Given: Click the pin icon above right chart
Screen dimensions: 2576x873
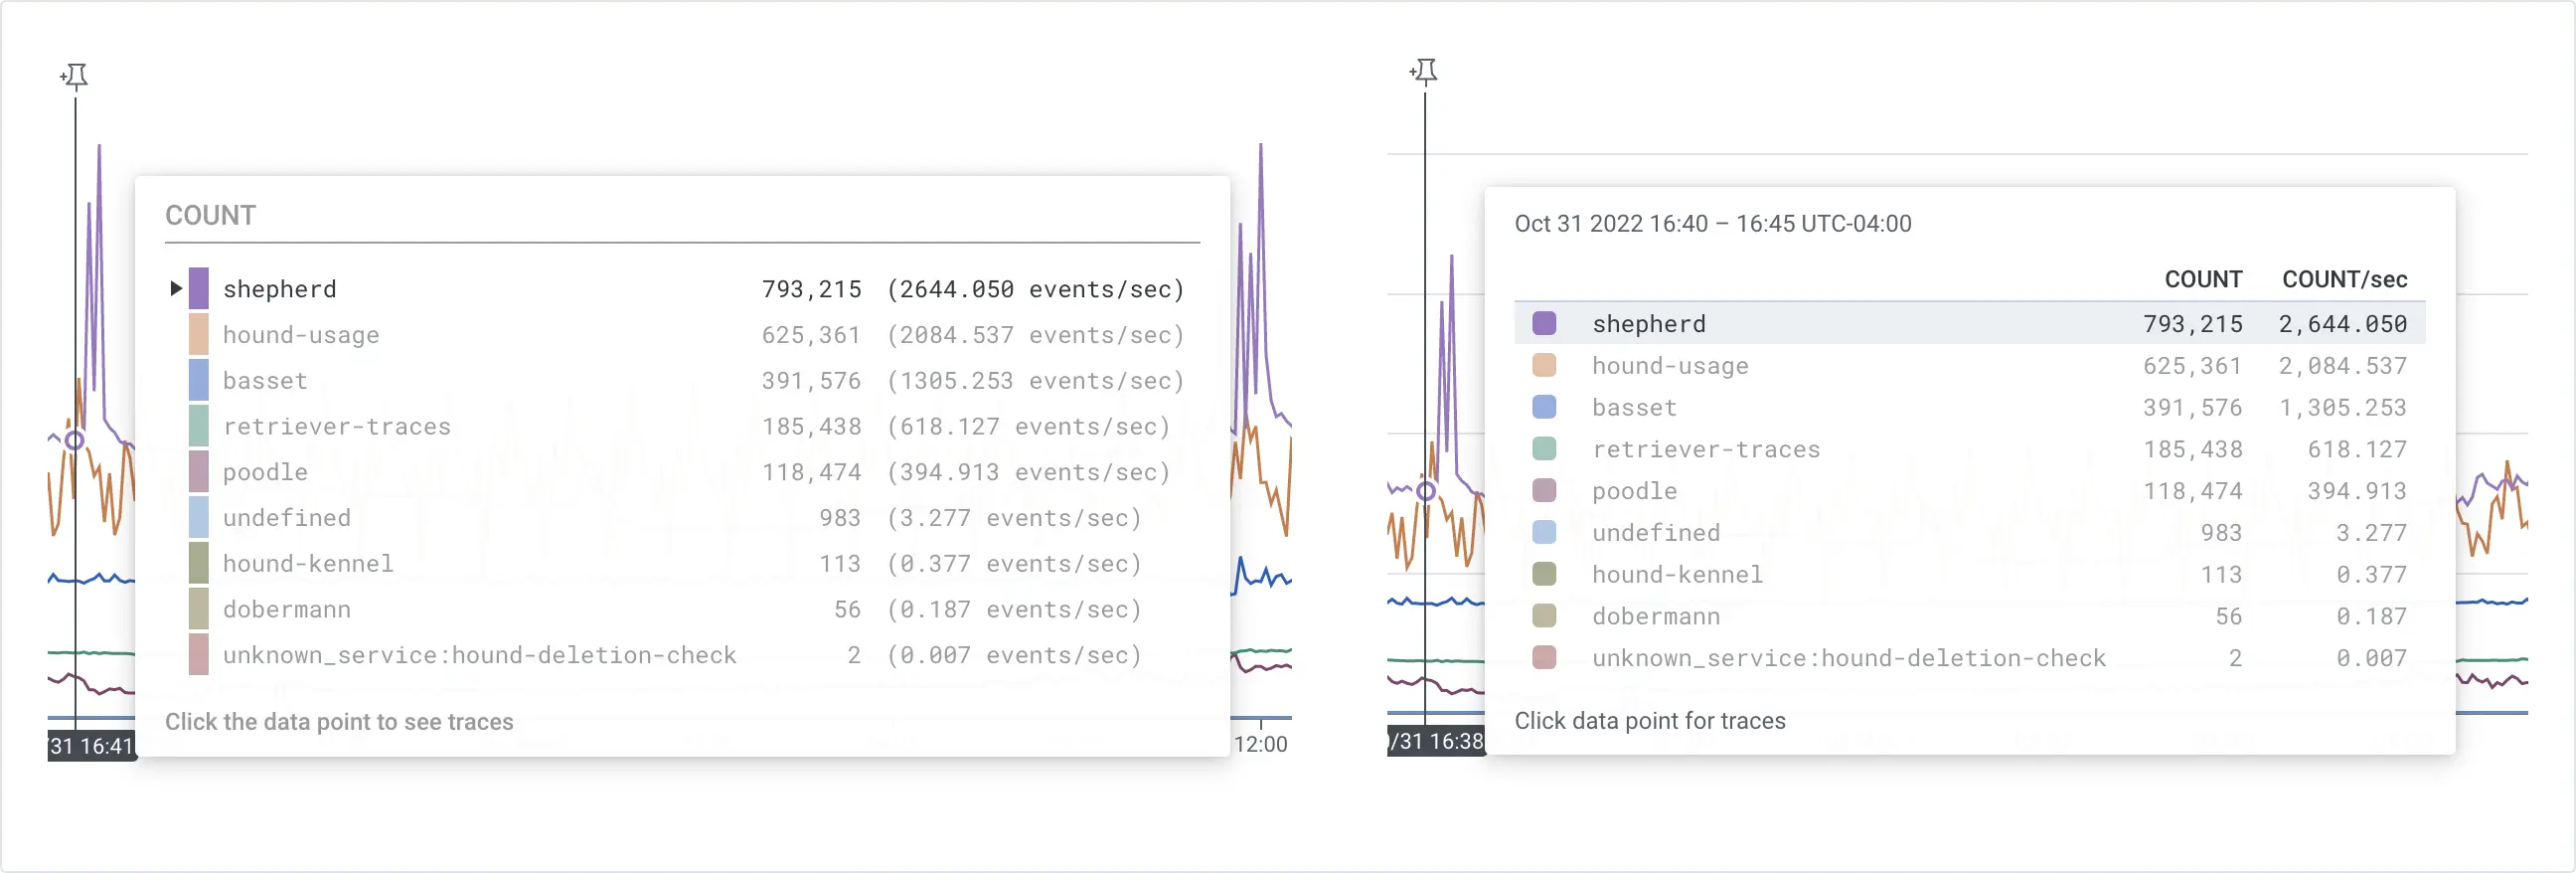Looking at the screenshot, I should [x=1424, y=71].
